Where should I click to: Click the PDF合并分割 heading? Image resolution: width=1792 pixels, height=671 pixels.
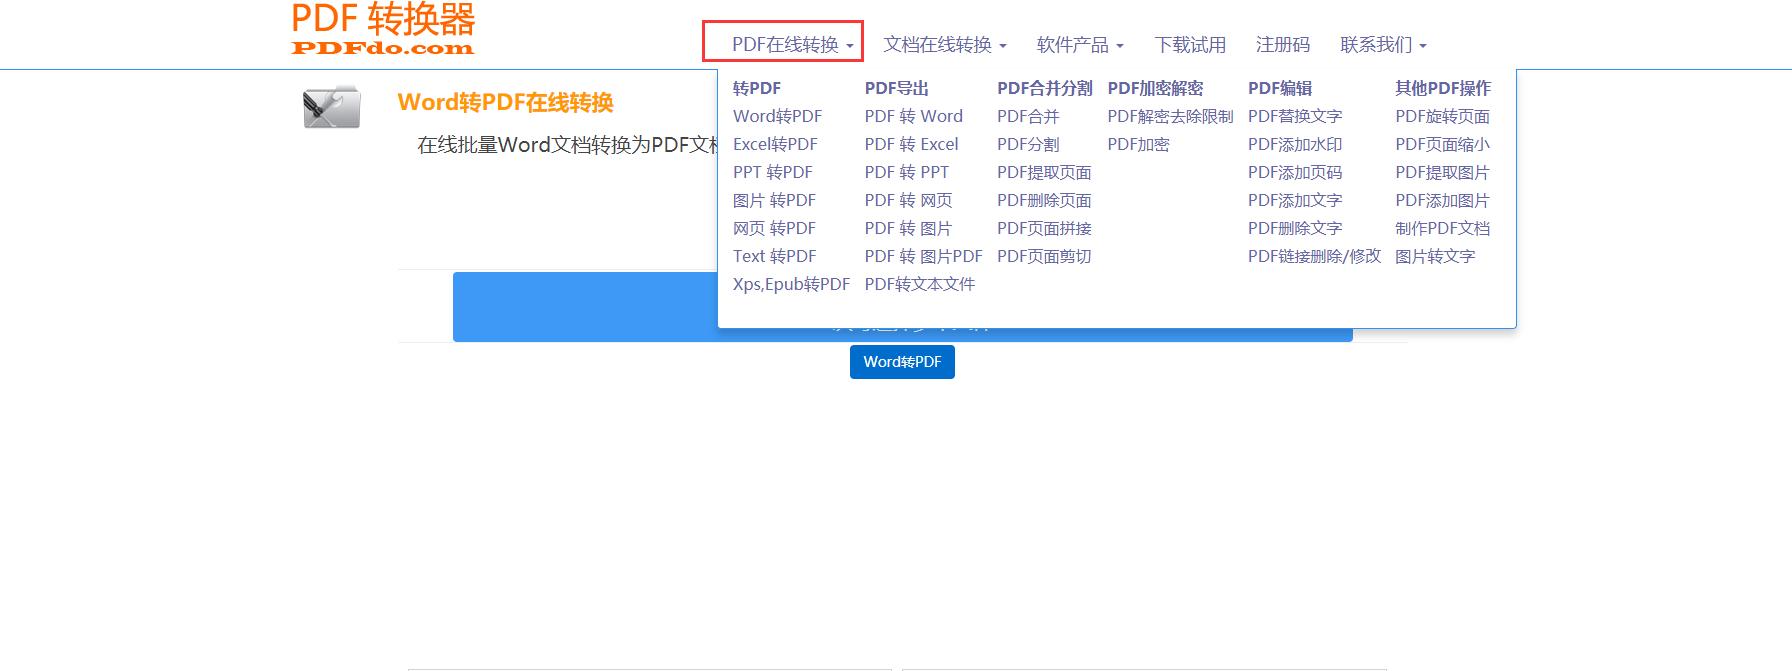coord(1044,88)
